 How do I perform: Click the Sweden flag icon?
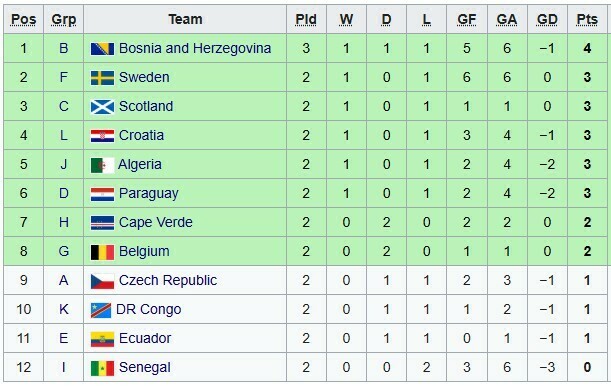pyautogui.click(x=102, y=78)
